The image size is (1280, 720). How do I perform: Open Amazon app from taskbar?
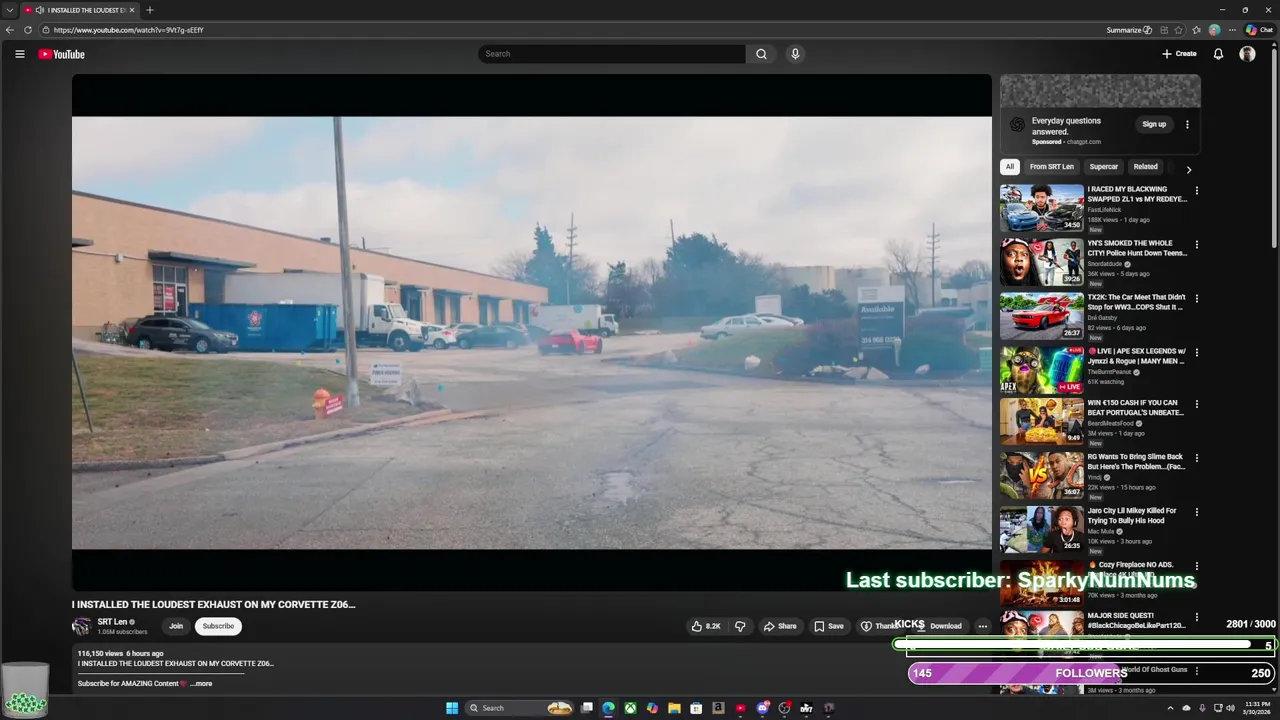click(718, 708)
